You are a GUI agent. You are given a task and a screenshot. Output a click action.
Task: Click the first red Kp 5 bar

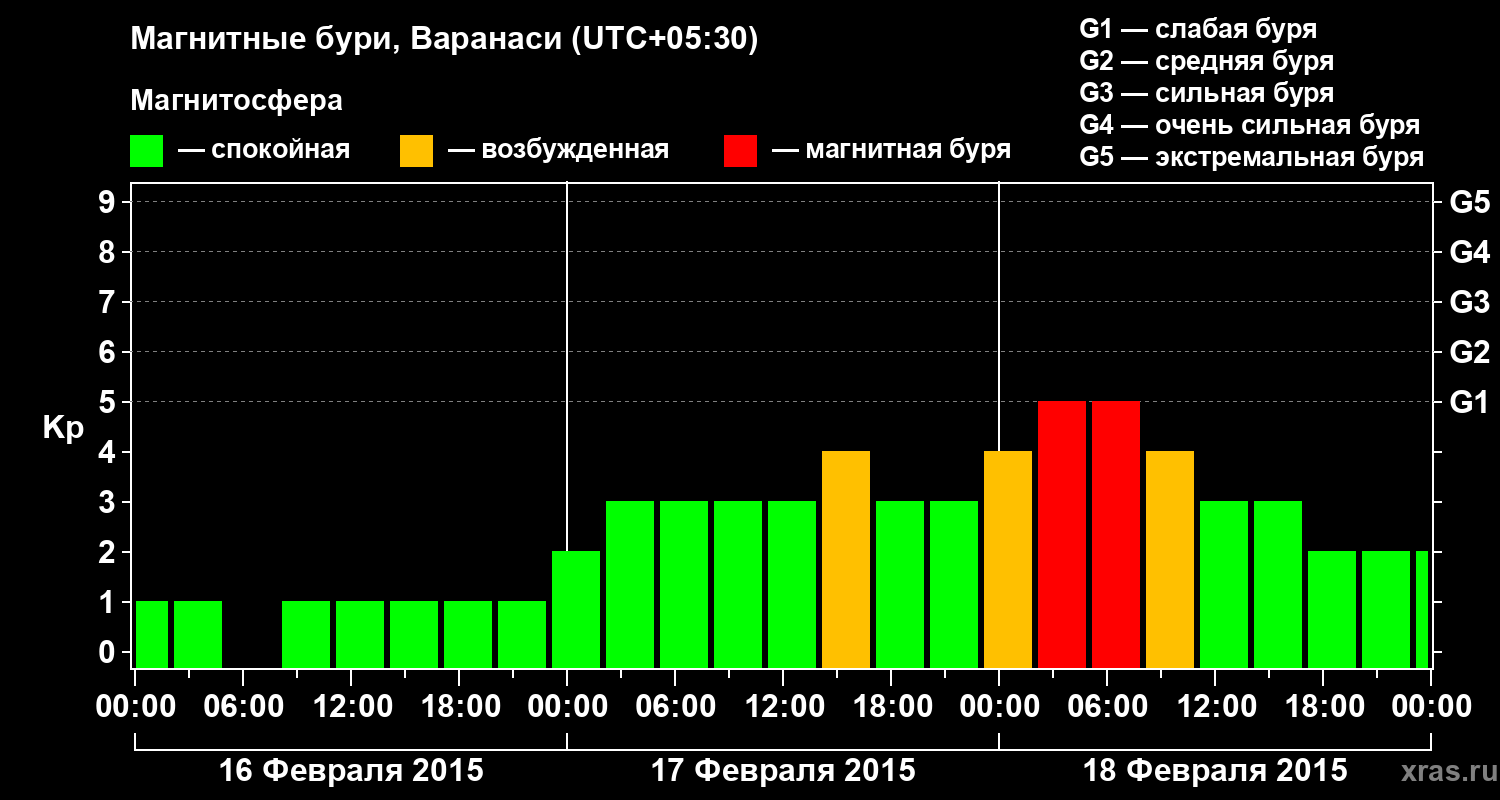click(1062, 534)
